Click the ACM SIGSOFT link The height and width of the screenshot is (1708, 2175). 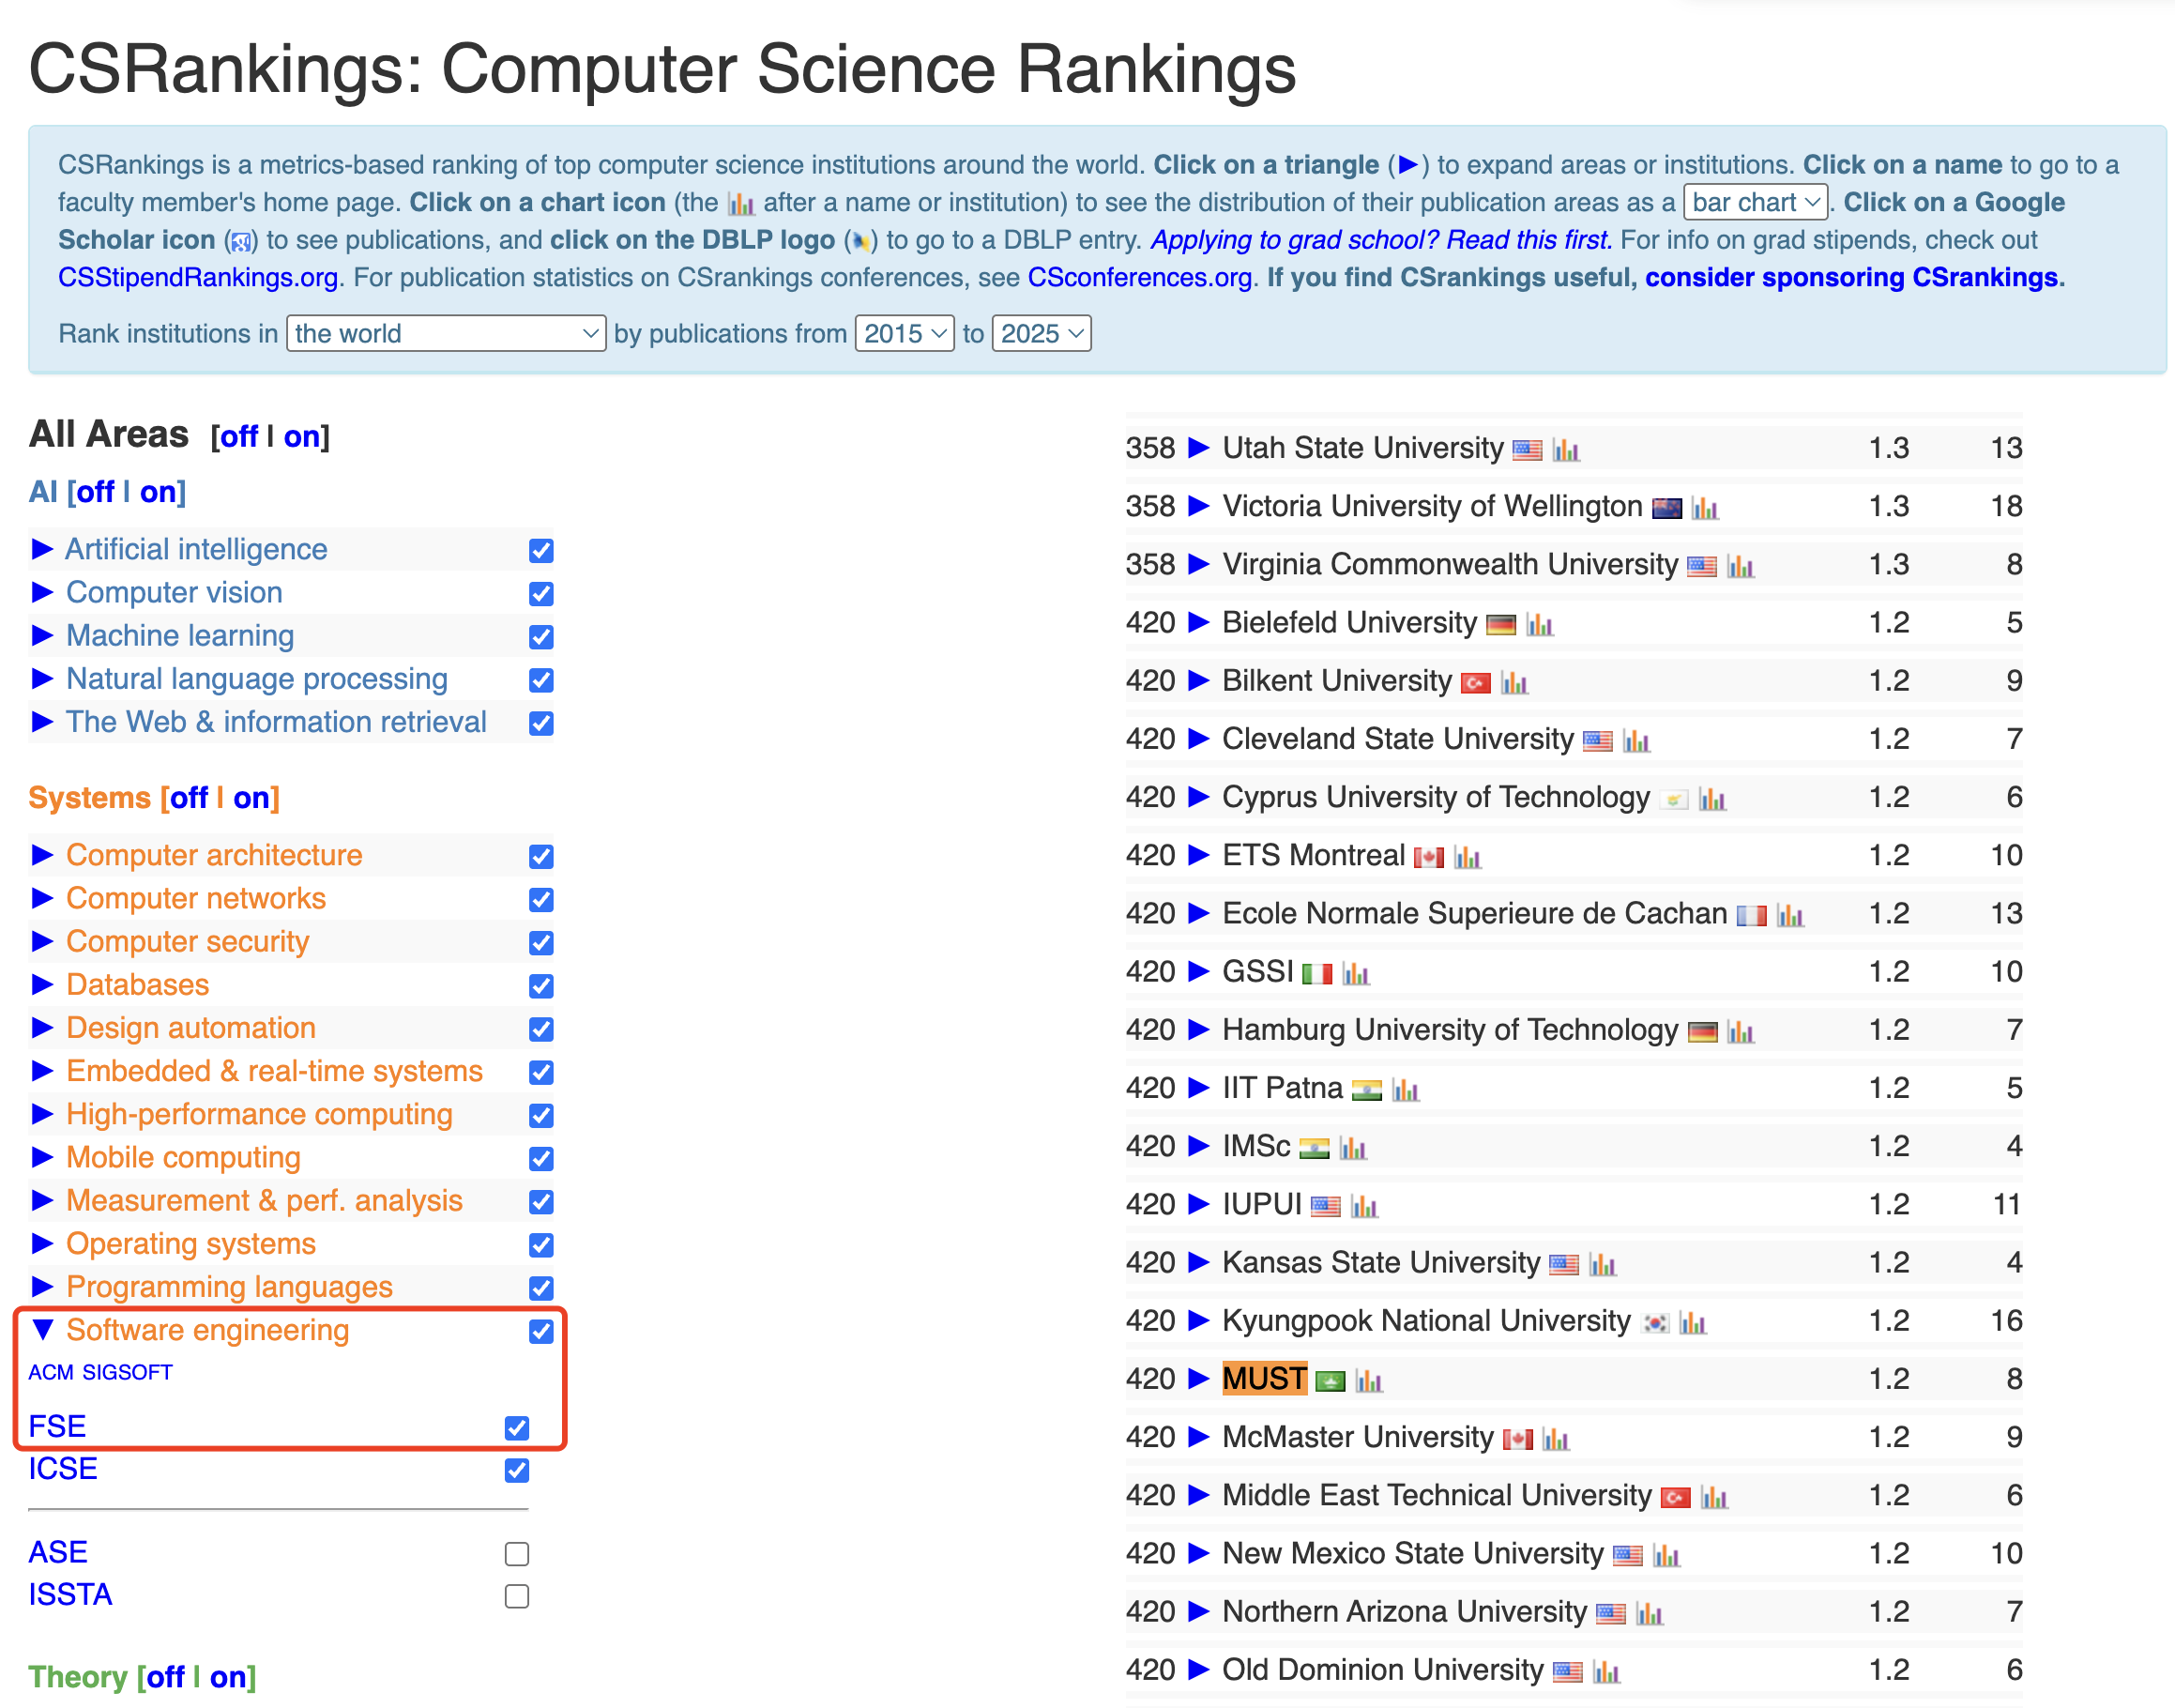click(x=100, y=1373)
